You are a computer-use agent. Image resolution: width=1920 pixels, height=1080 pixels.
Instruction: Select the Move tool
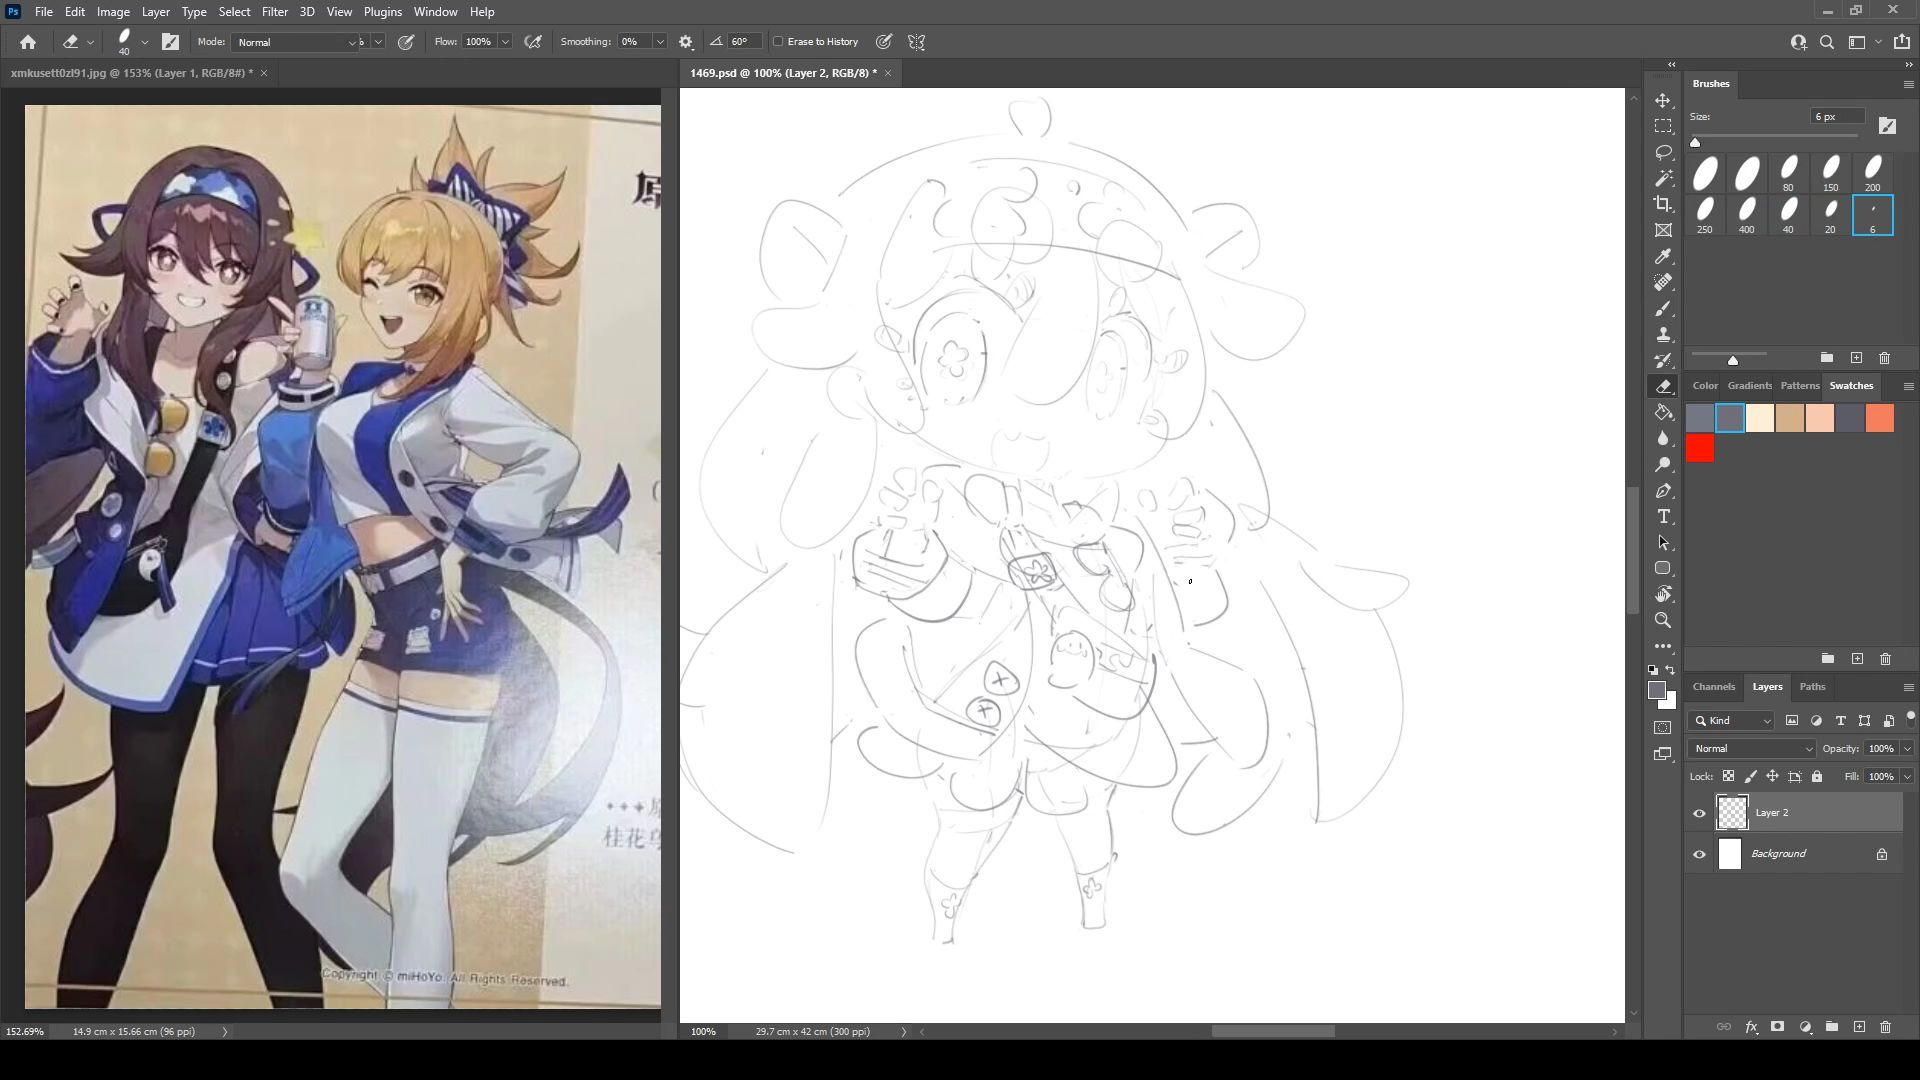1663,101
